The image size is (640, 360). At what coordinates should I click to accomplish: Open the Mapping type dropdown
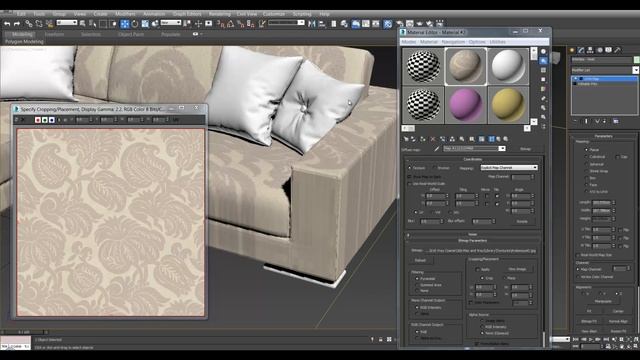(509, 168)
